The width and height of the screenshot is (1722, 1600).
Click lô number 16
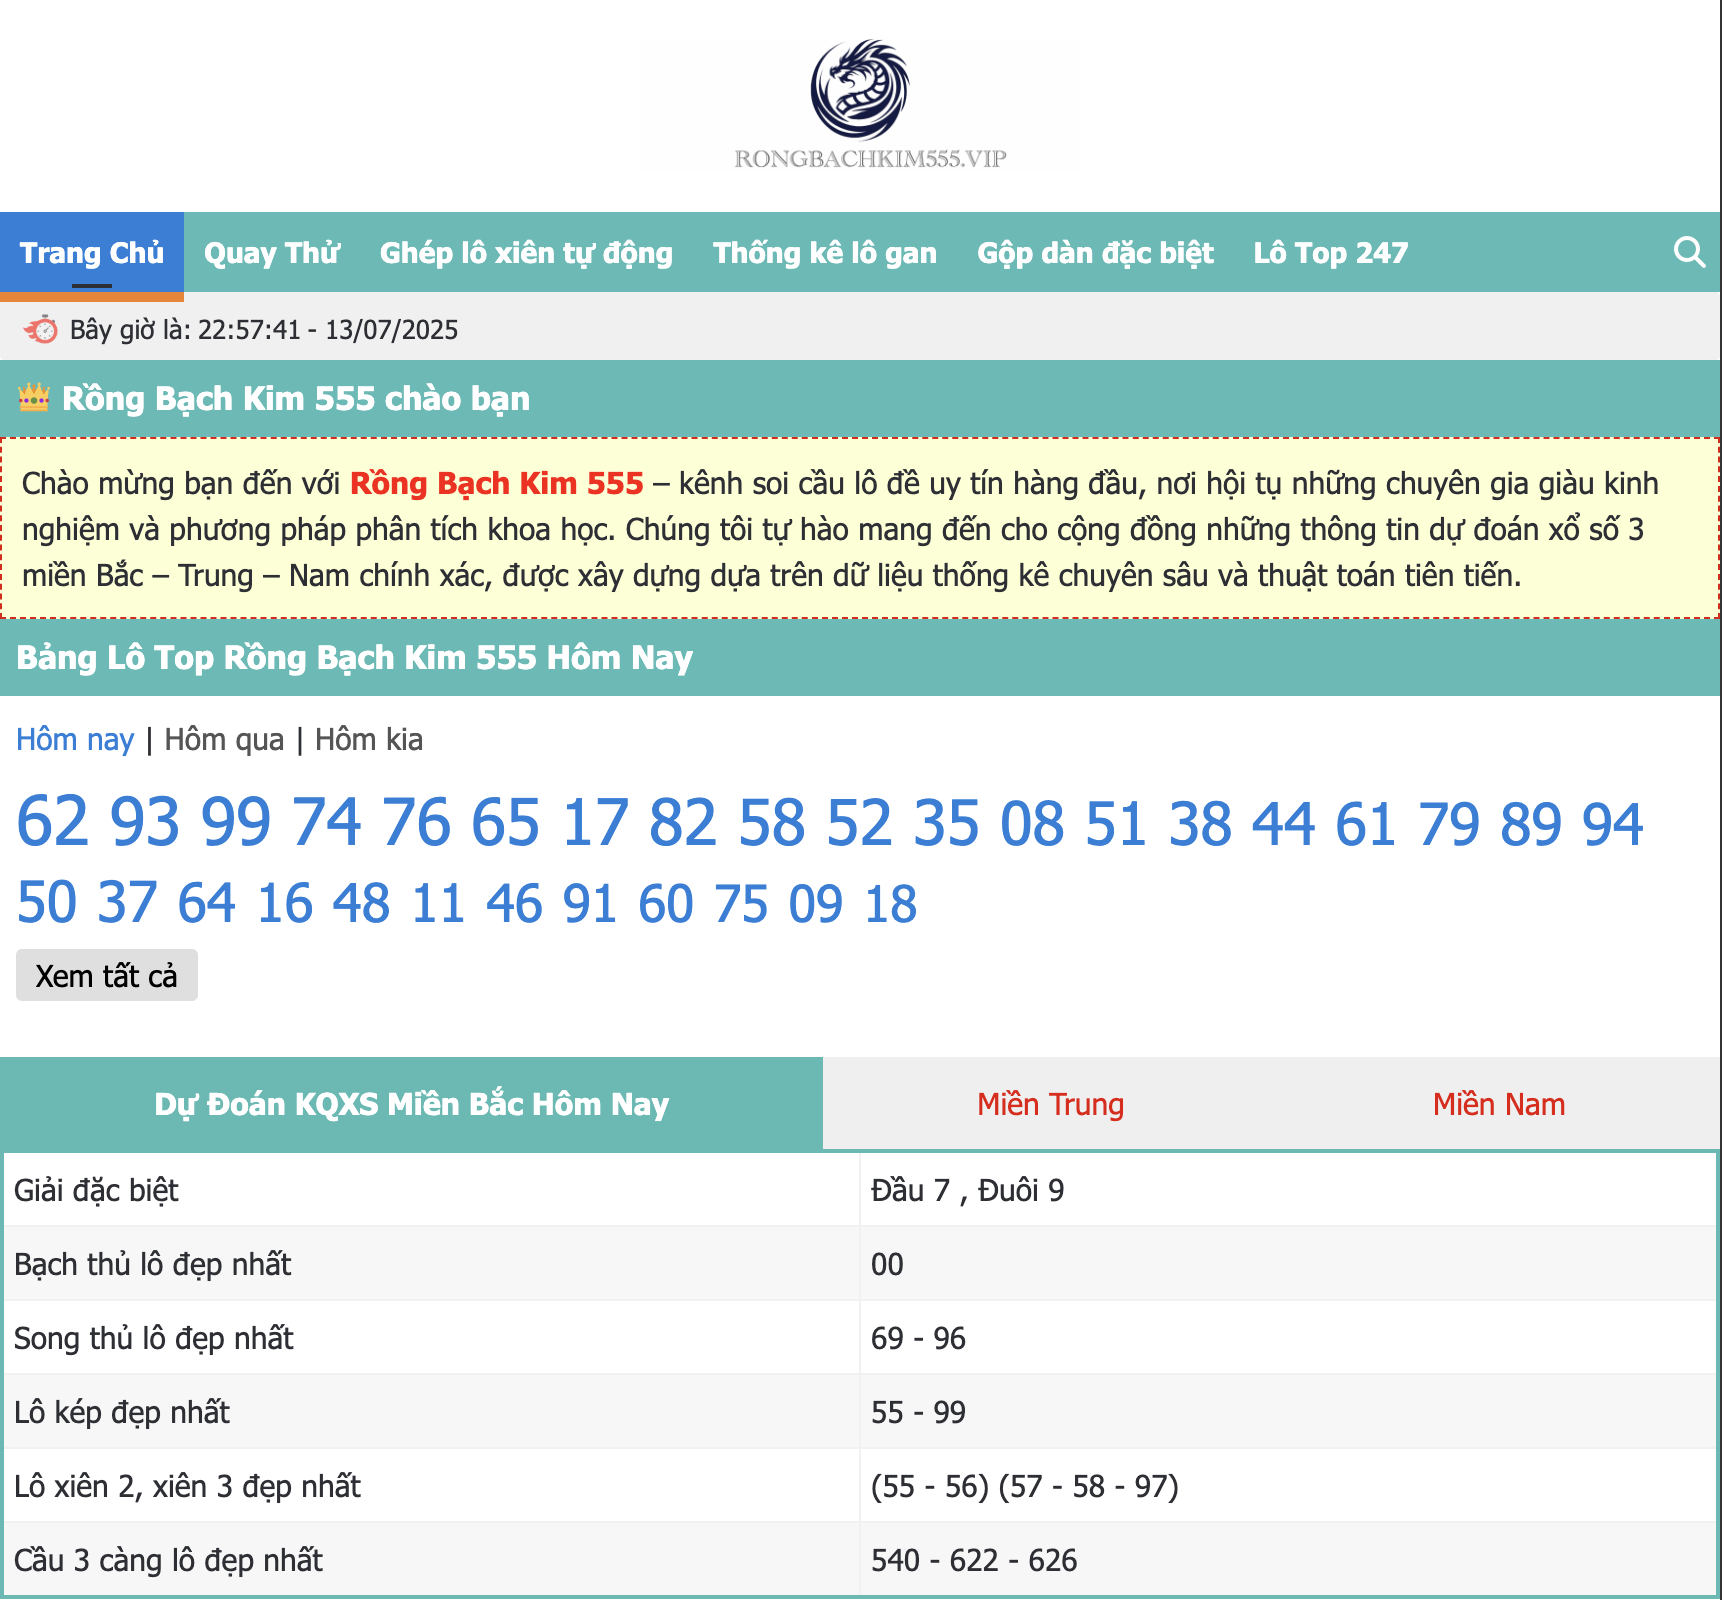tap(285, 903)
